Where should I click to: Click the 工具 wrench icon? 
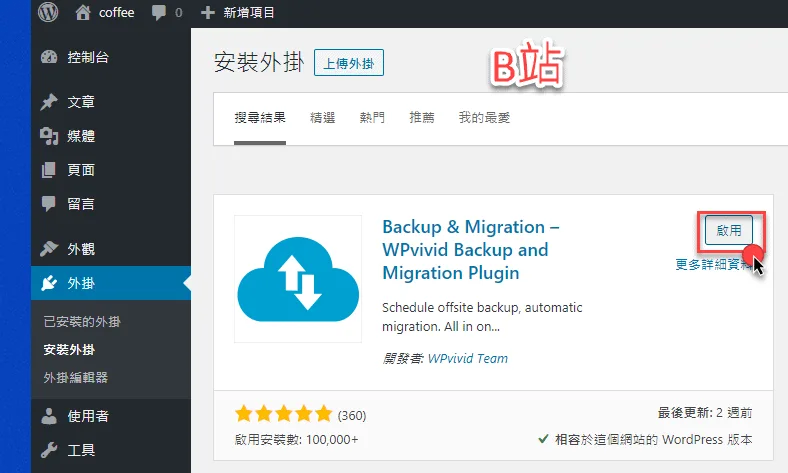[49, 450]
